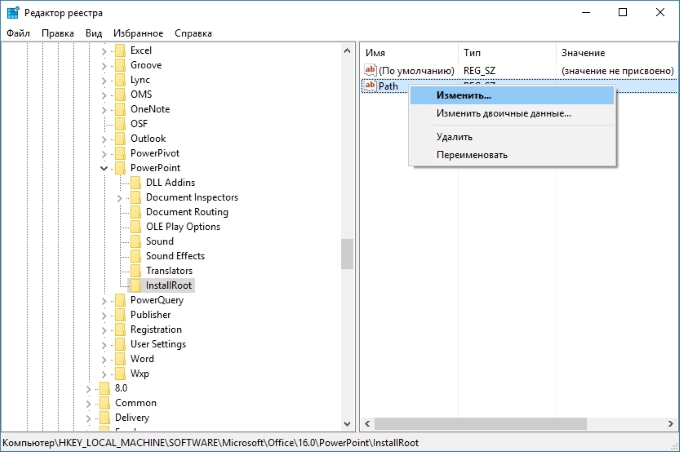
Task: Click the string icon of Path value
Action: click(370, 85)
